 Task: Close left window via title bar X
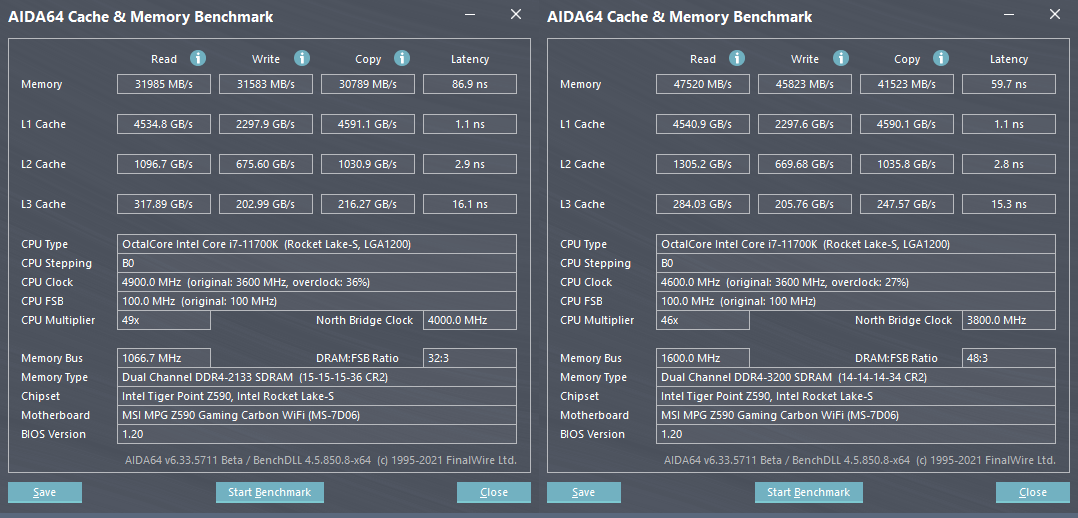(x=516, y=14)
